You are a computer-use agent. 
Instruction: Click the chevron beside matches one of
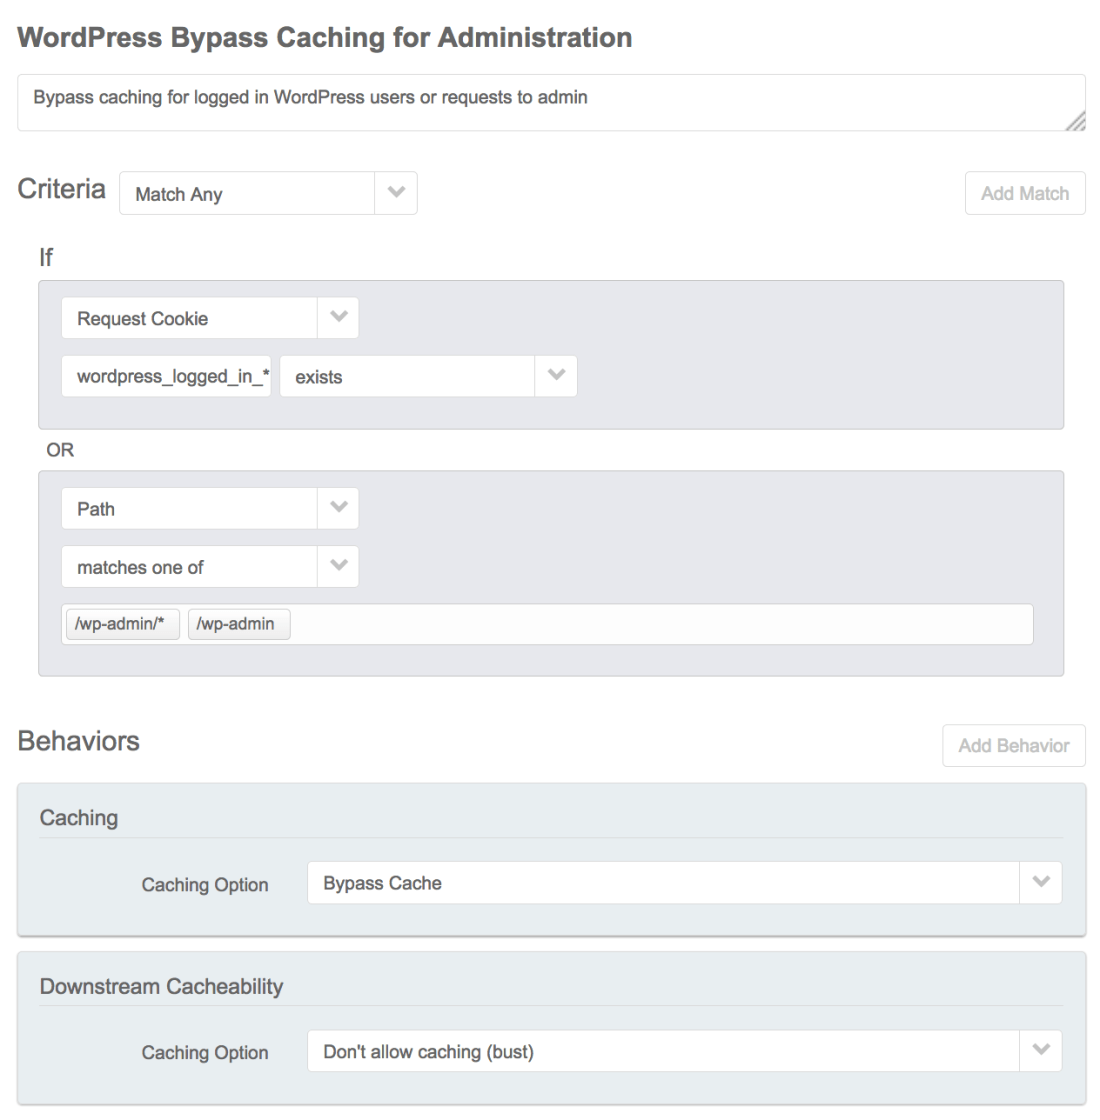click(x=338, y=567)
